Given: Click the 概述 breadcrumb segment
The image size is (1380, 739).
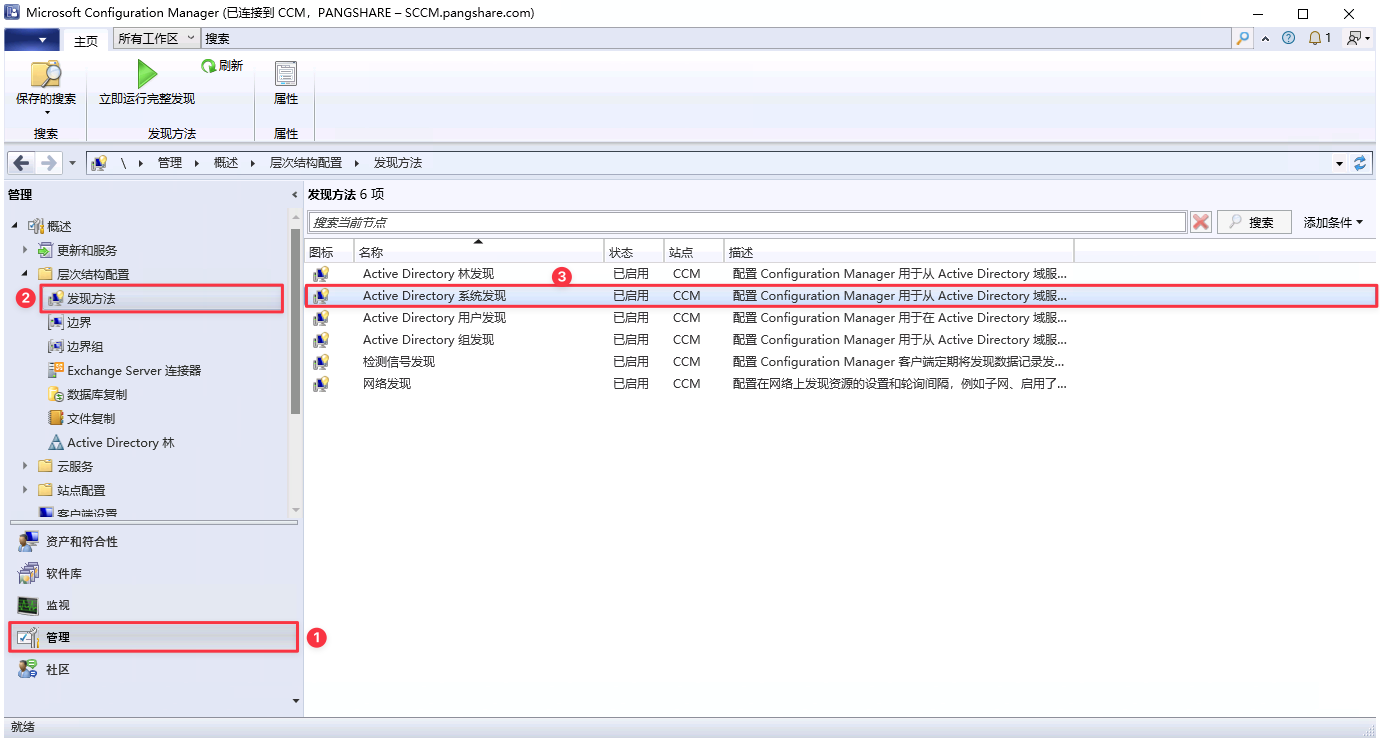Looking at the screenshot, I should pos(226,163).
